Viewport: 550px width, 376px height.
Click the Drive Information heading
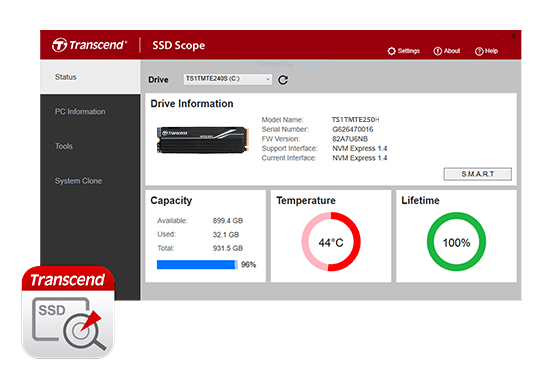192,104
